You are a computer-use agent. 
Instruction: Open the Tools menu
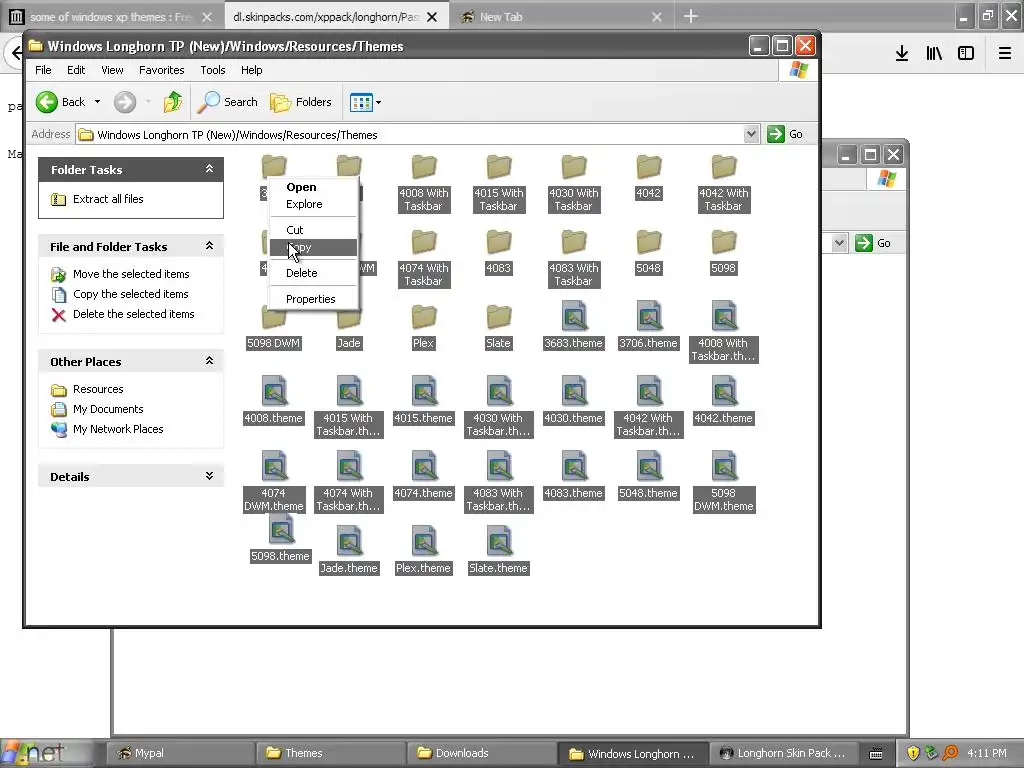pyautogui.click(x=212, y=70)
